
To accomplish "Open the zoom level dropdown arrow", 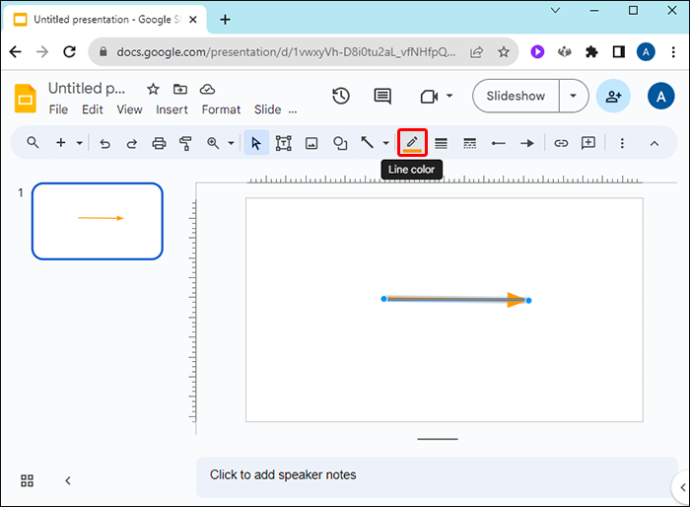I will [231, 143].
